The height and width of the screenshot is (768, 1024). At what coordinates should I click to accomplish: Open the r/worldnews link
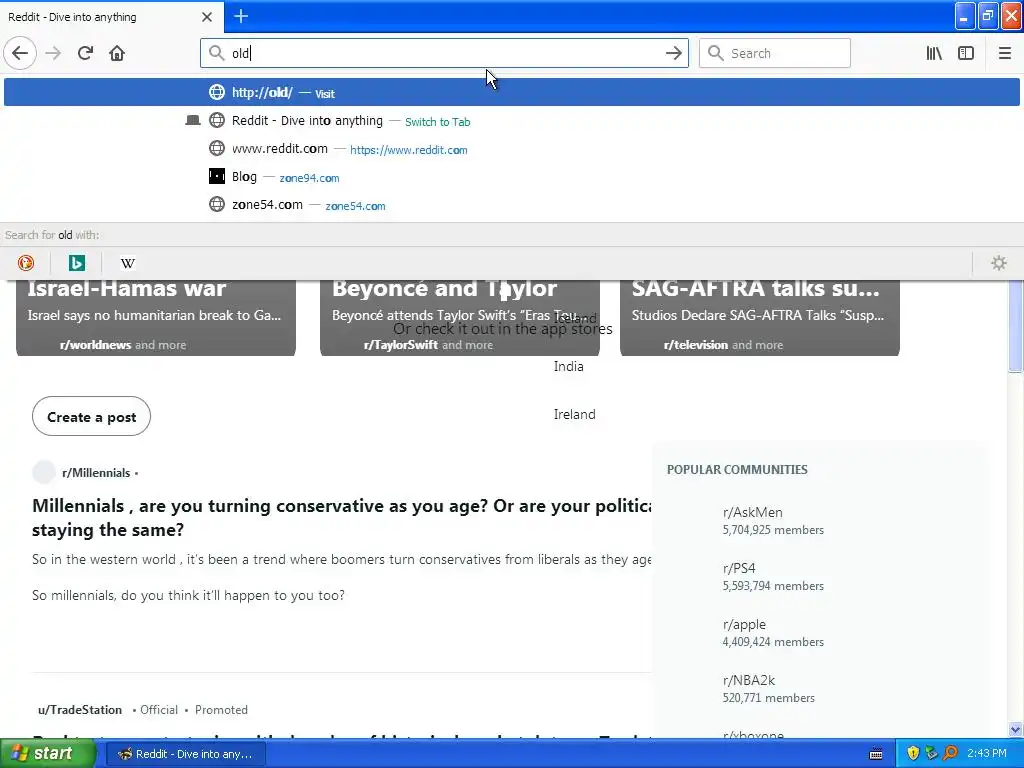click(95, 345)
